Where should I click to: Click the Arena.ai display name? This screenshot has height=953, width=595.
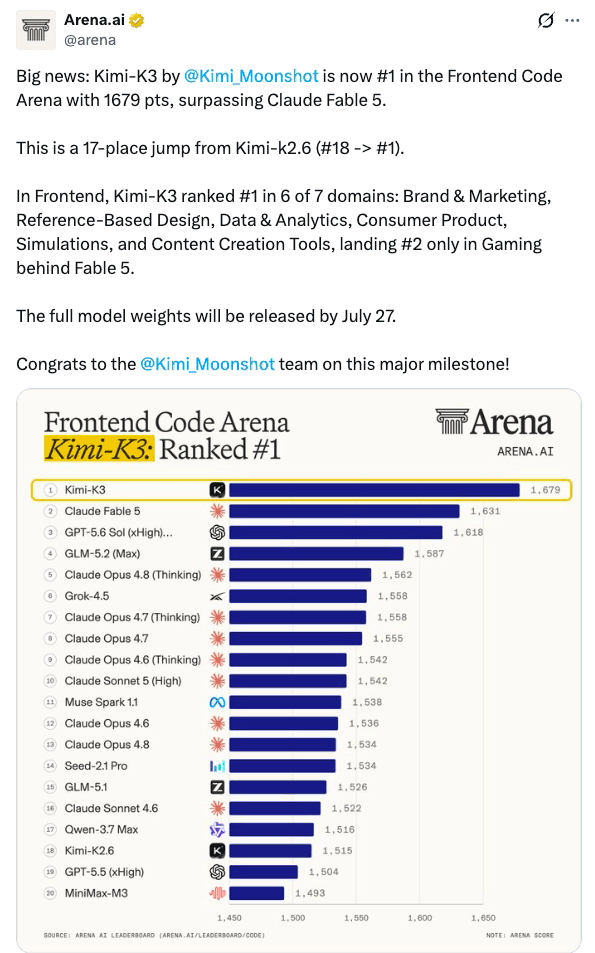[x=94, y=20]
